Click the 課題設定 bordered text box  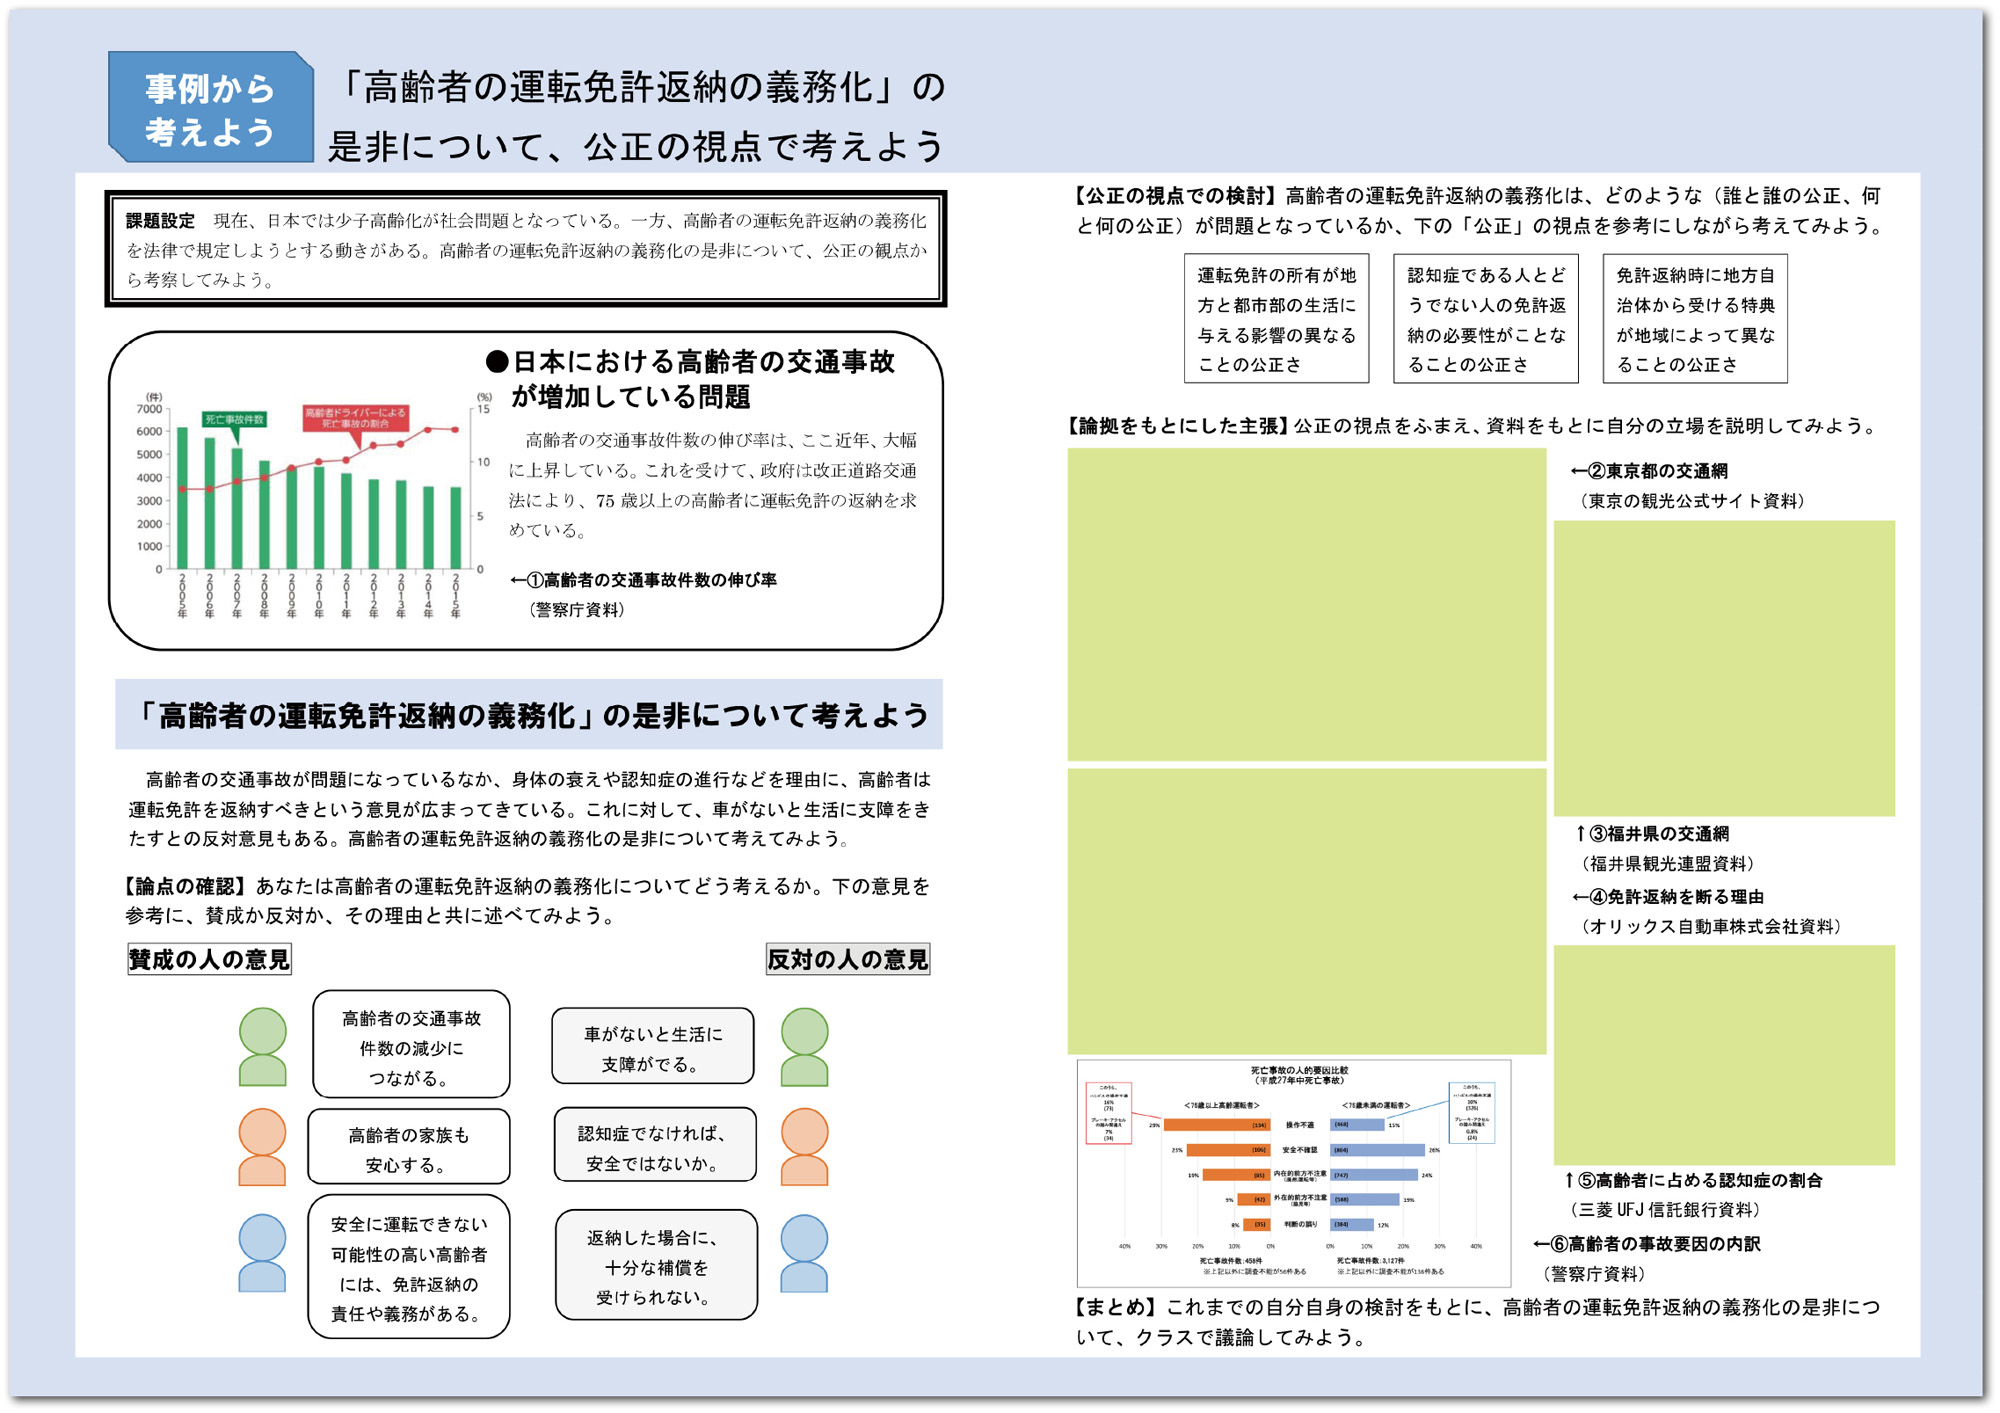point(526,249)
